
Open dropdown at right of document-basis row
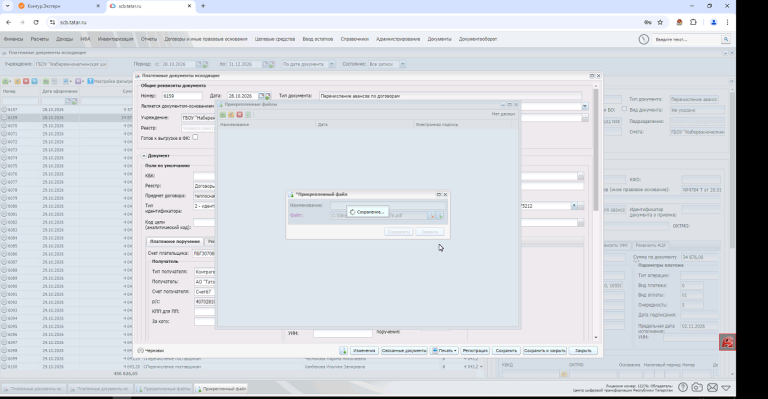(584, 106)
